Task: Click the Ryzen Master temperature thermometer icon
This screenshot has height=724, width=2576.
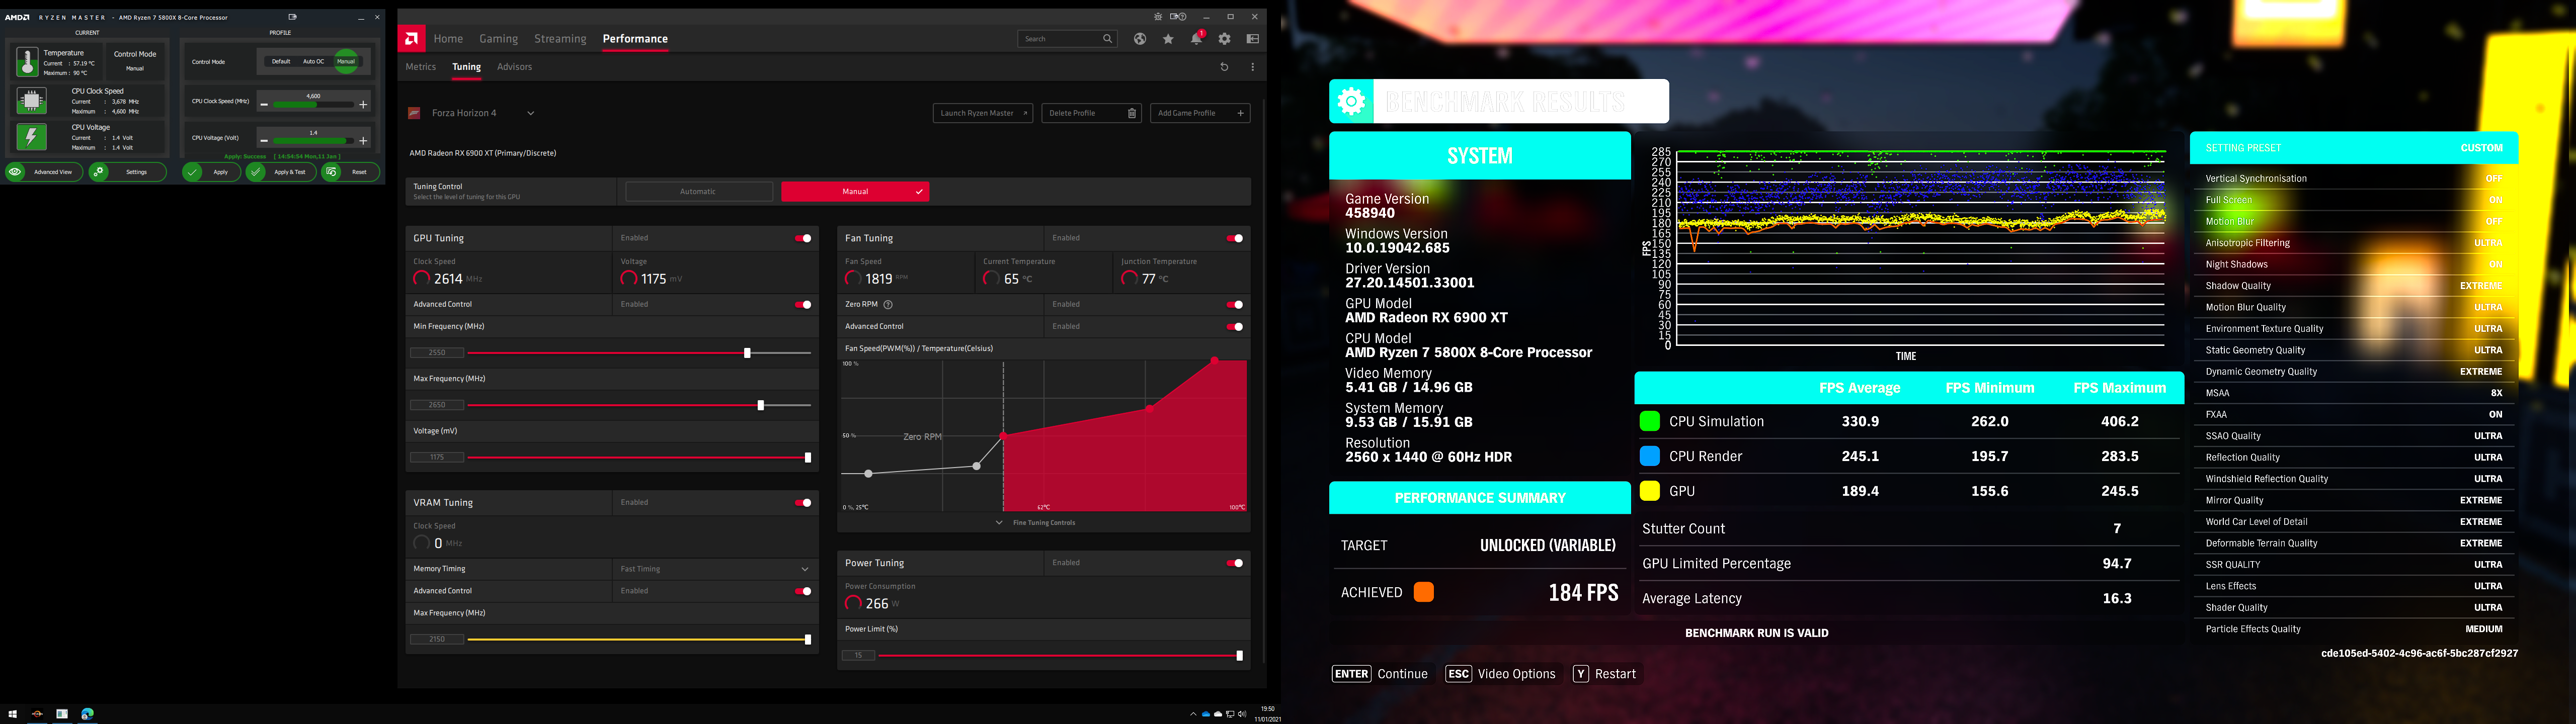Action: pyautogui.click(x=28, y=62)
